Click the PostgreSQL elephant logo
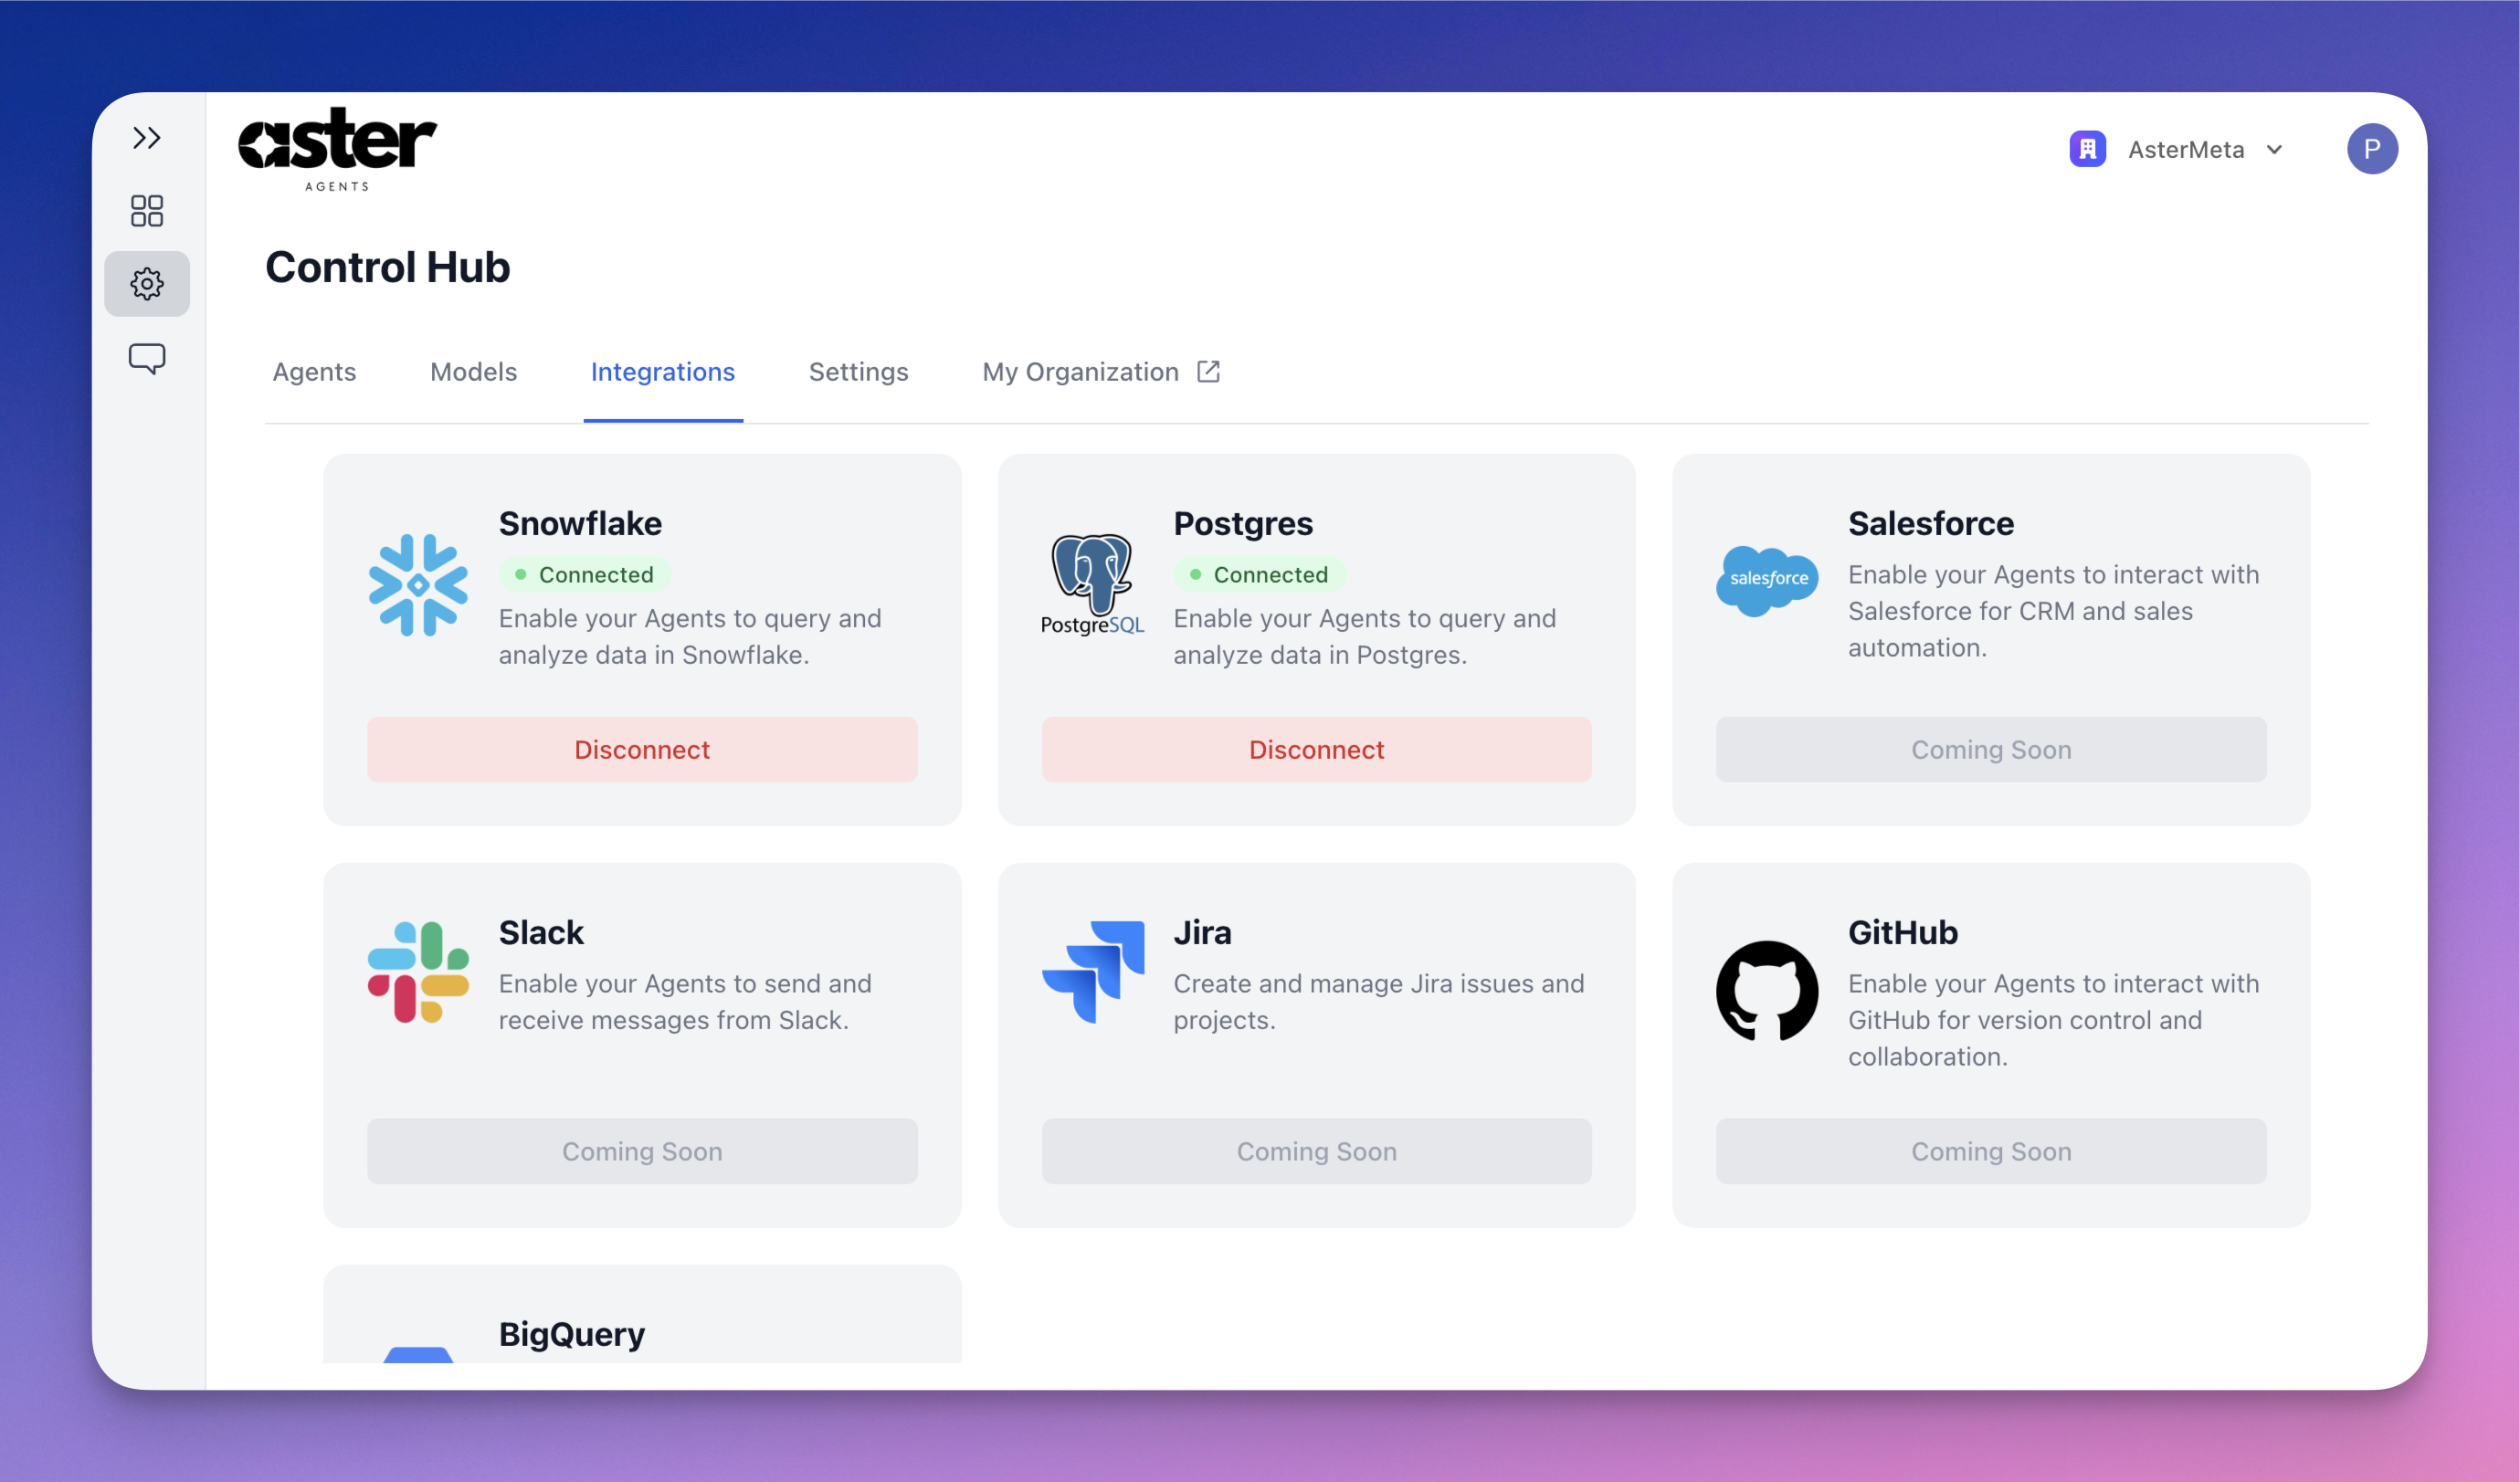 coord(1092,585)
